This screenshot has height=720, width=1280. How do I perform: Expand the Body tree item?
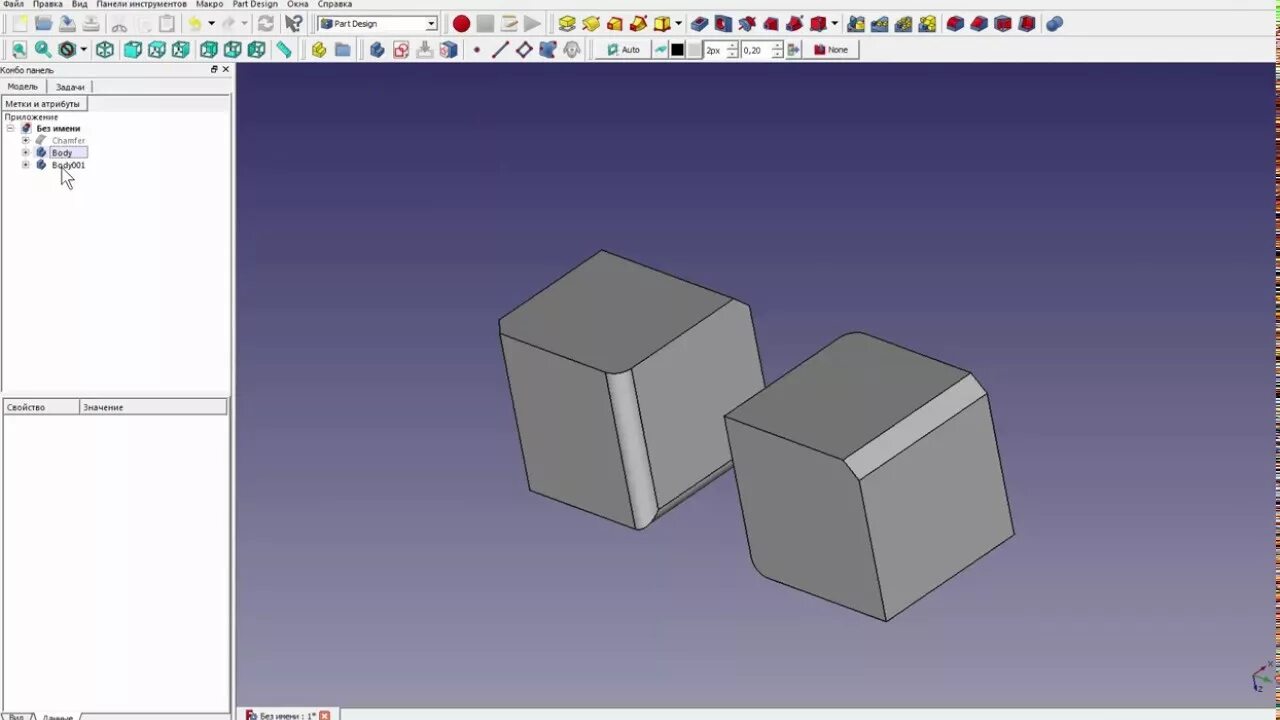[x=26, y=152]
